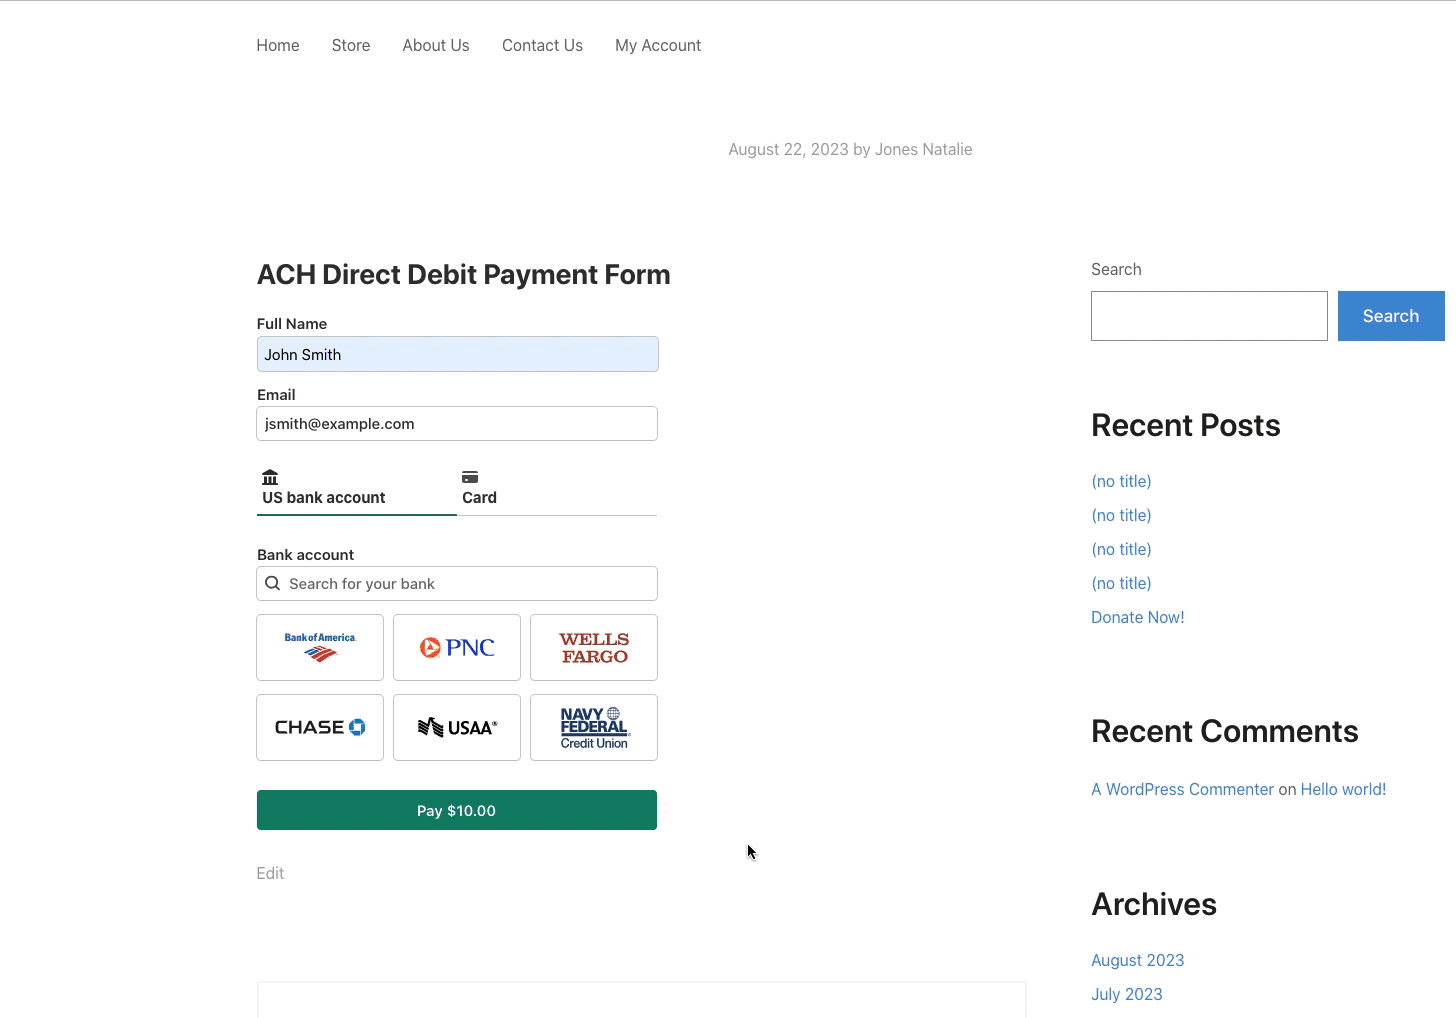
Task: Open the Home menu item
Action: 278,45
